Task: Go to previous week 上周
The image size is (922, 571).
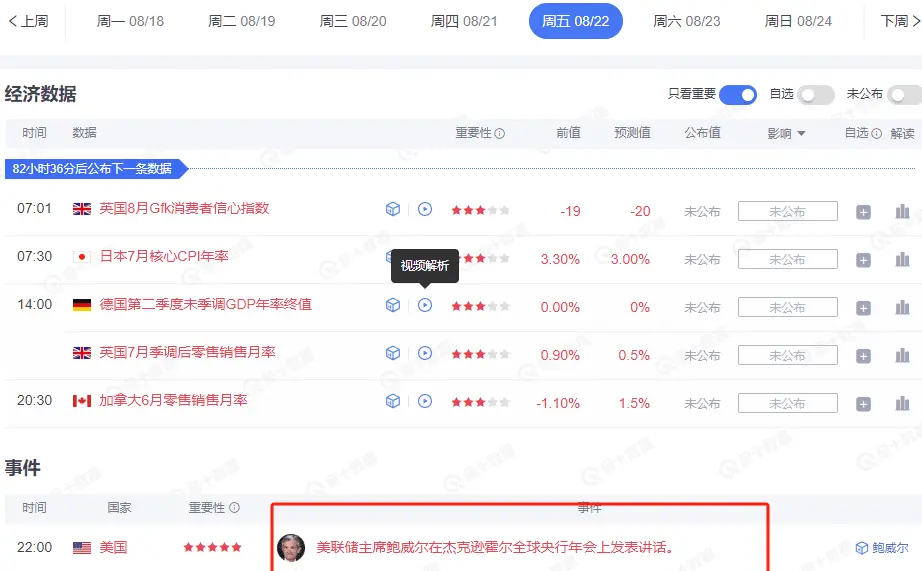Action: [x=28, y=21]
